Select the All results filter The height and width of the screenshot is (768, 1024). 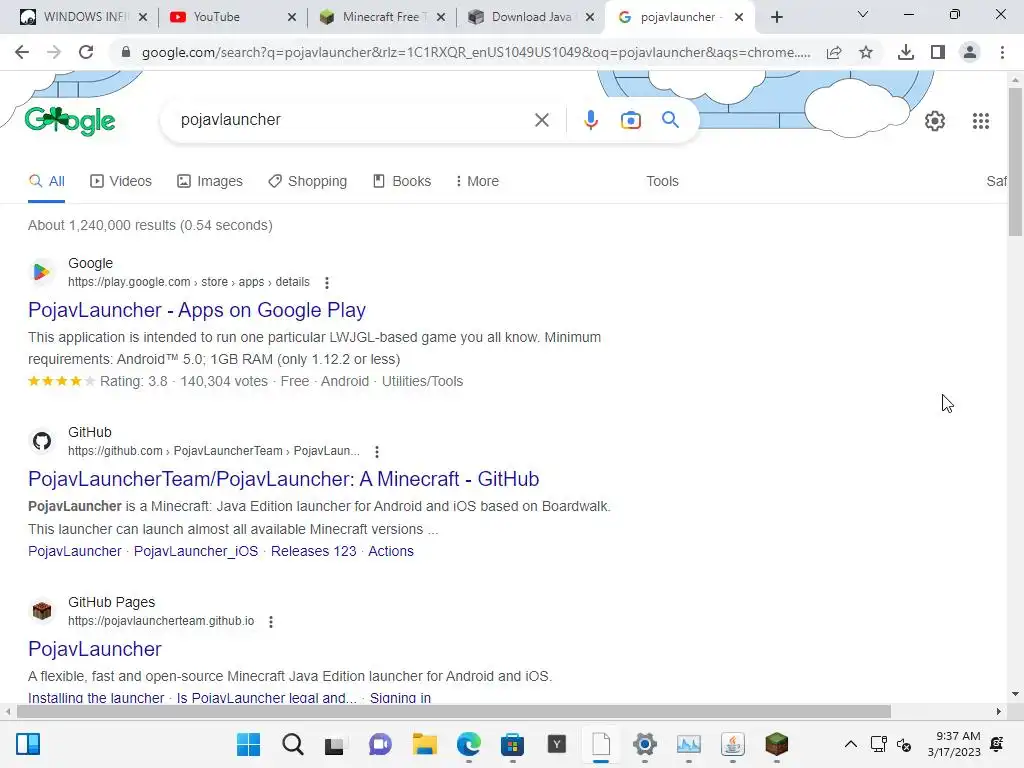coord(46,181)
